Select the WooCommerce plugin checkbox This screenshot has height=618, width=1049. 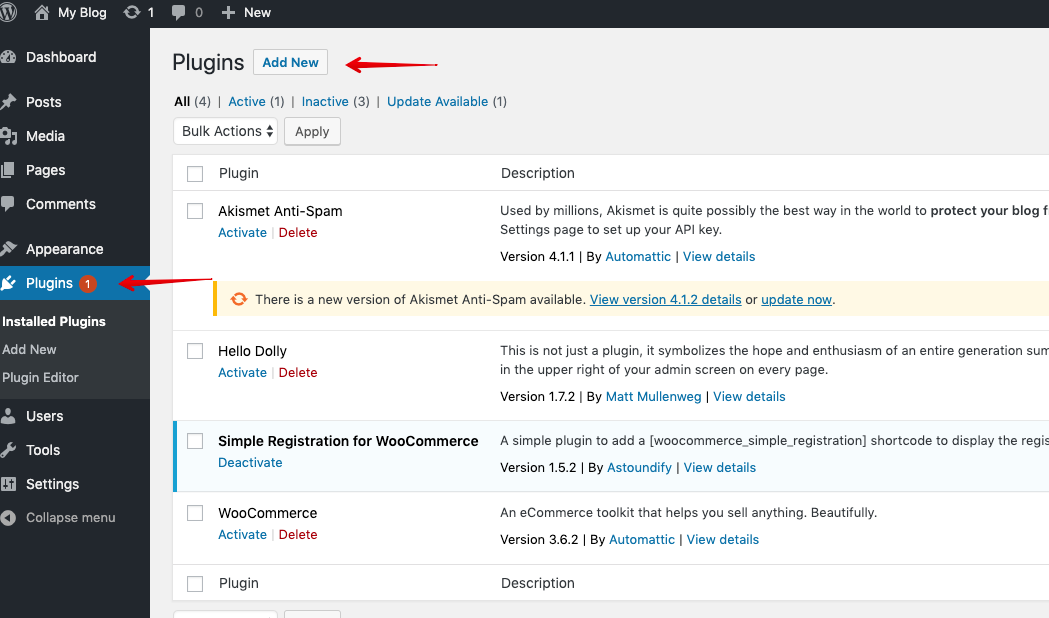point(195,513)
